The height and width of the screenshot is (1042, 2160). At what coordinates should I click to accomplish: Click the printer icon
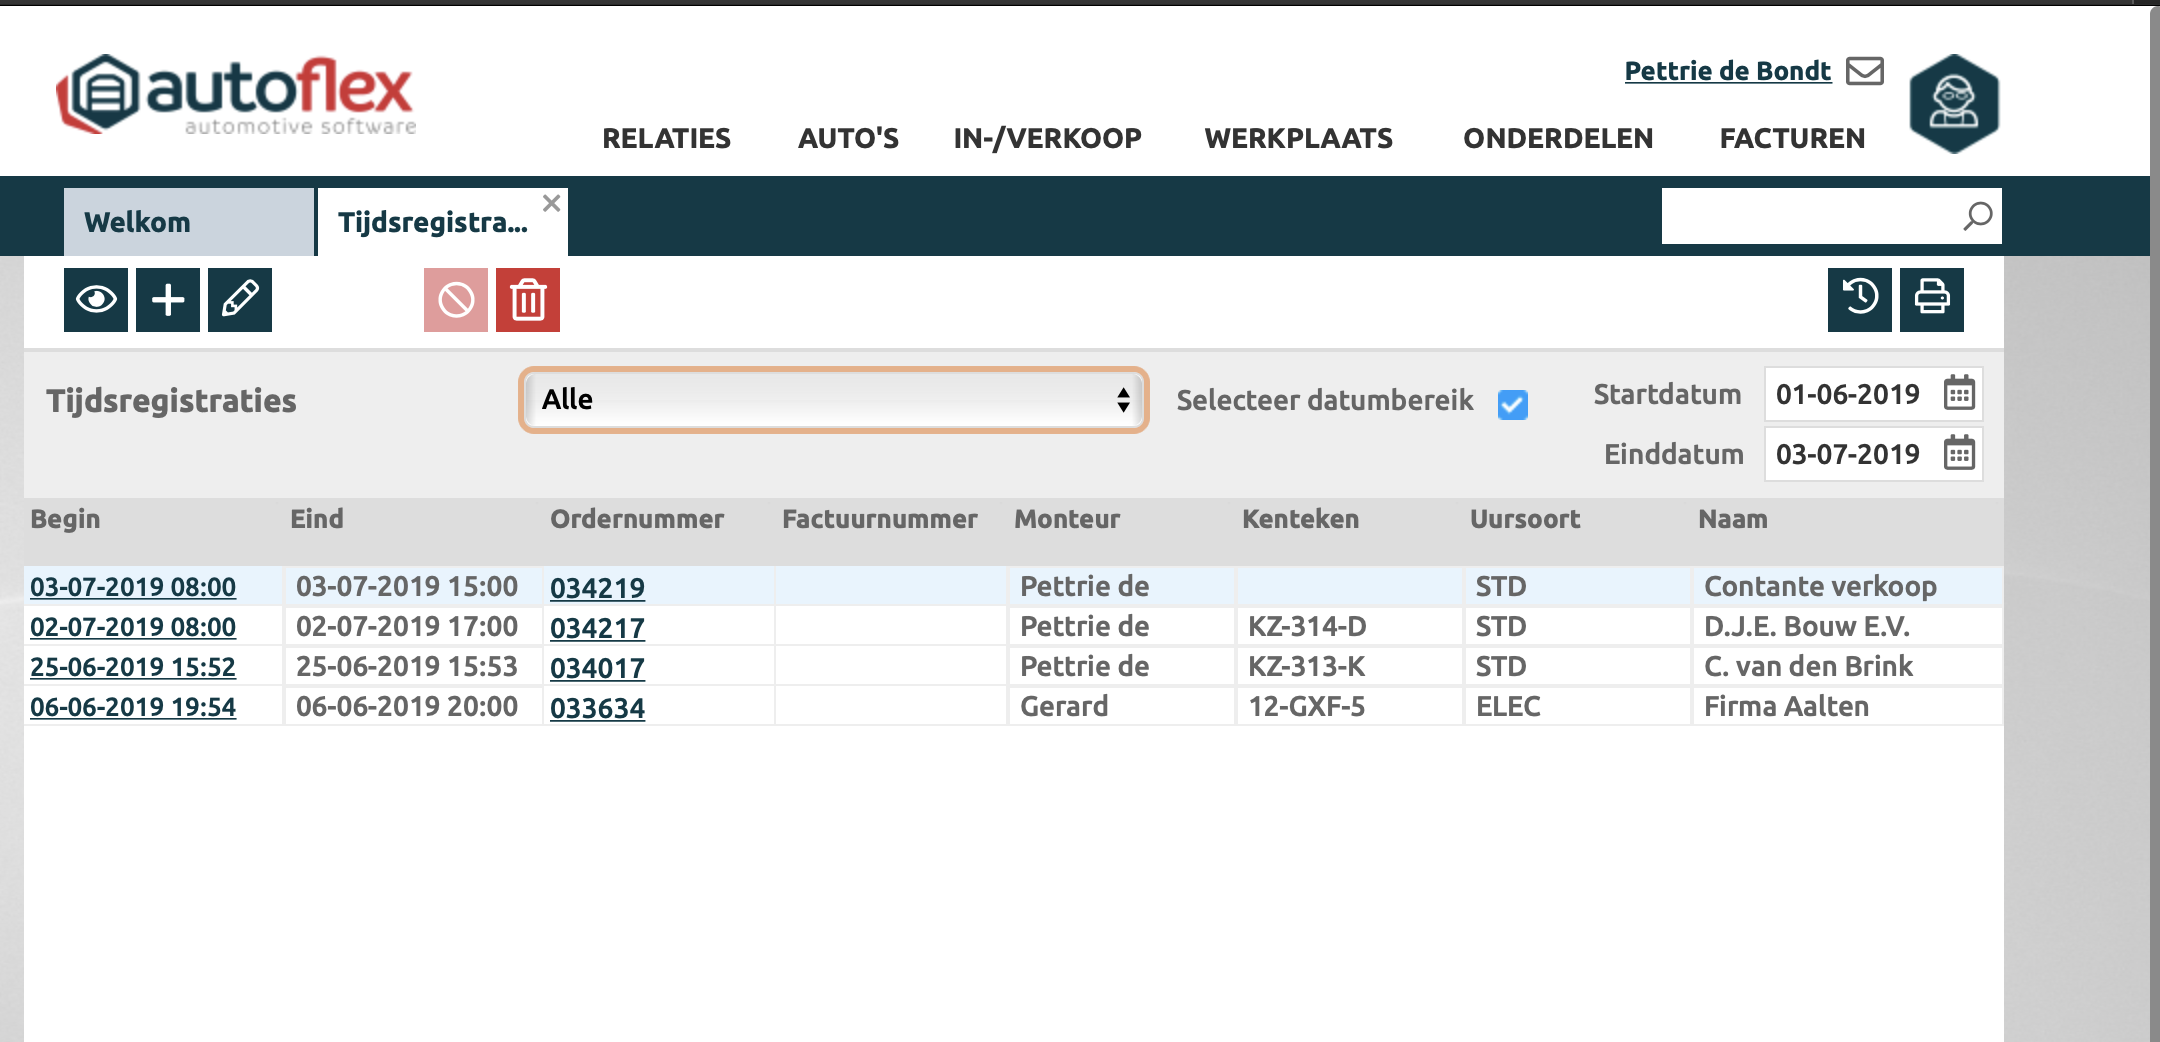(x=1932, y=299)
